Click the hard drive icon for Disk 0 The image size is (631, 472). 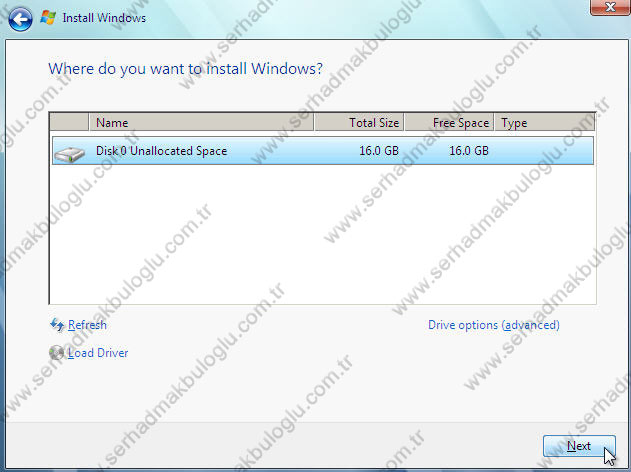tap(70, 152)
